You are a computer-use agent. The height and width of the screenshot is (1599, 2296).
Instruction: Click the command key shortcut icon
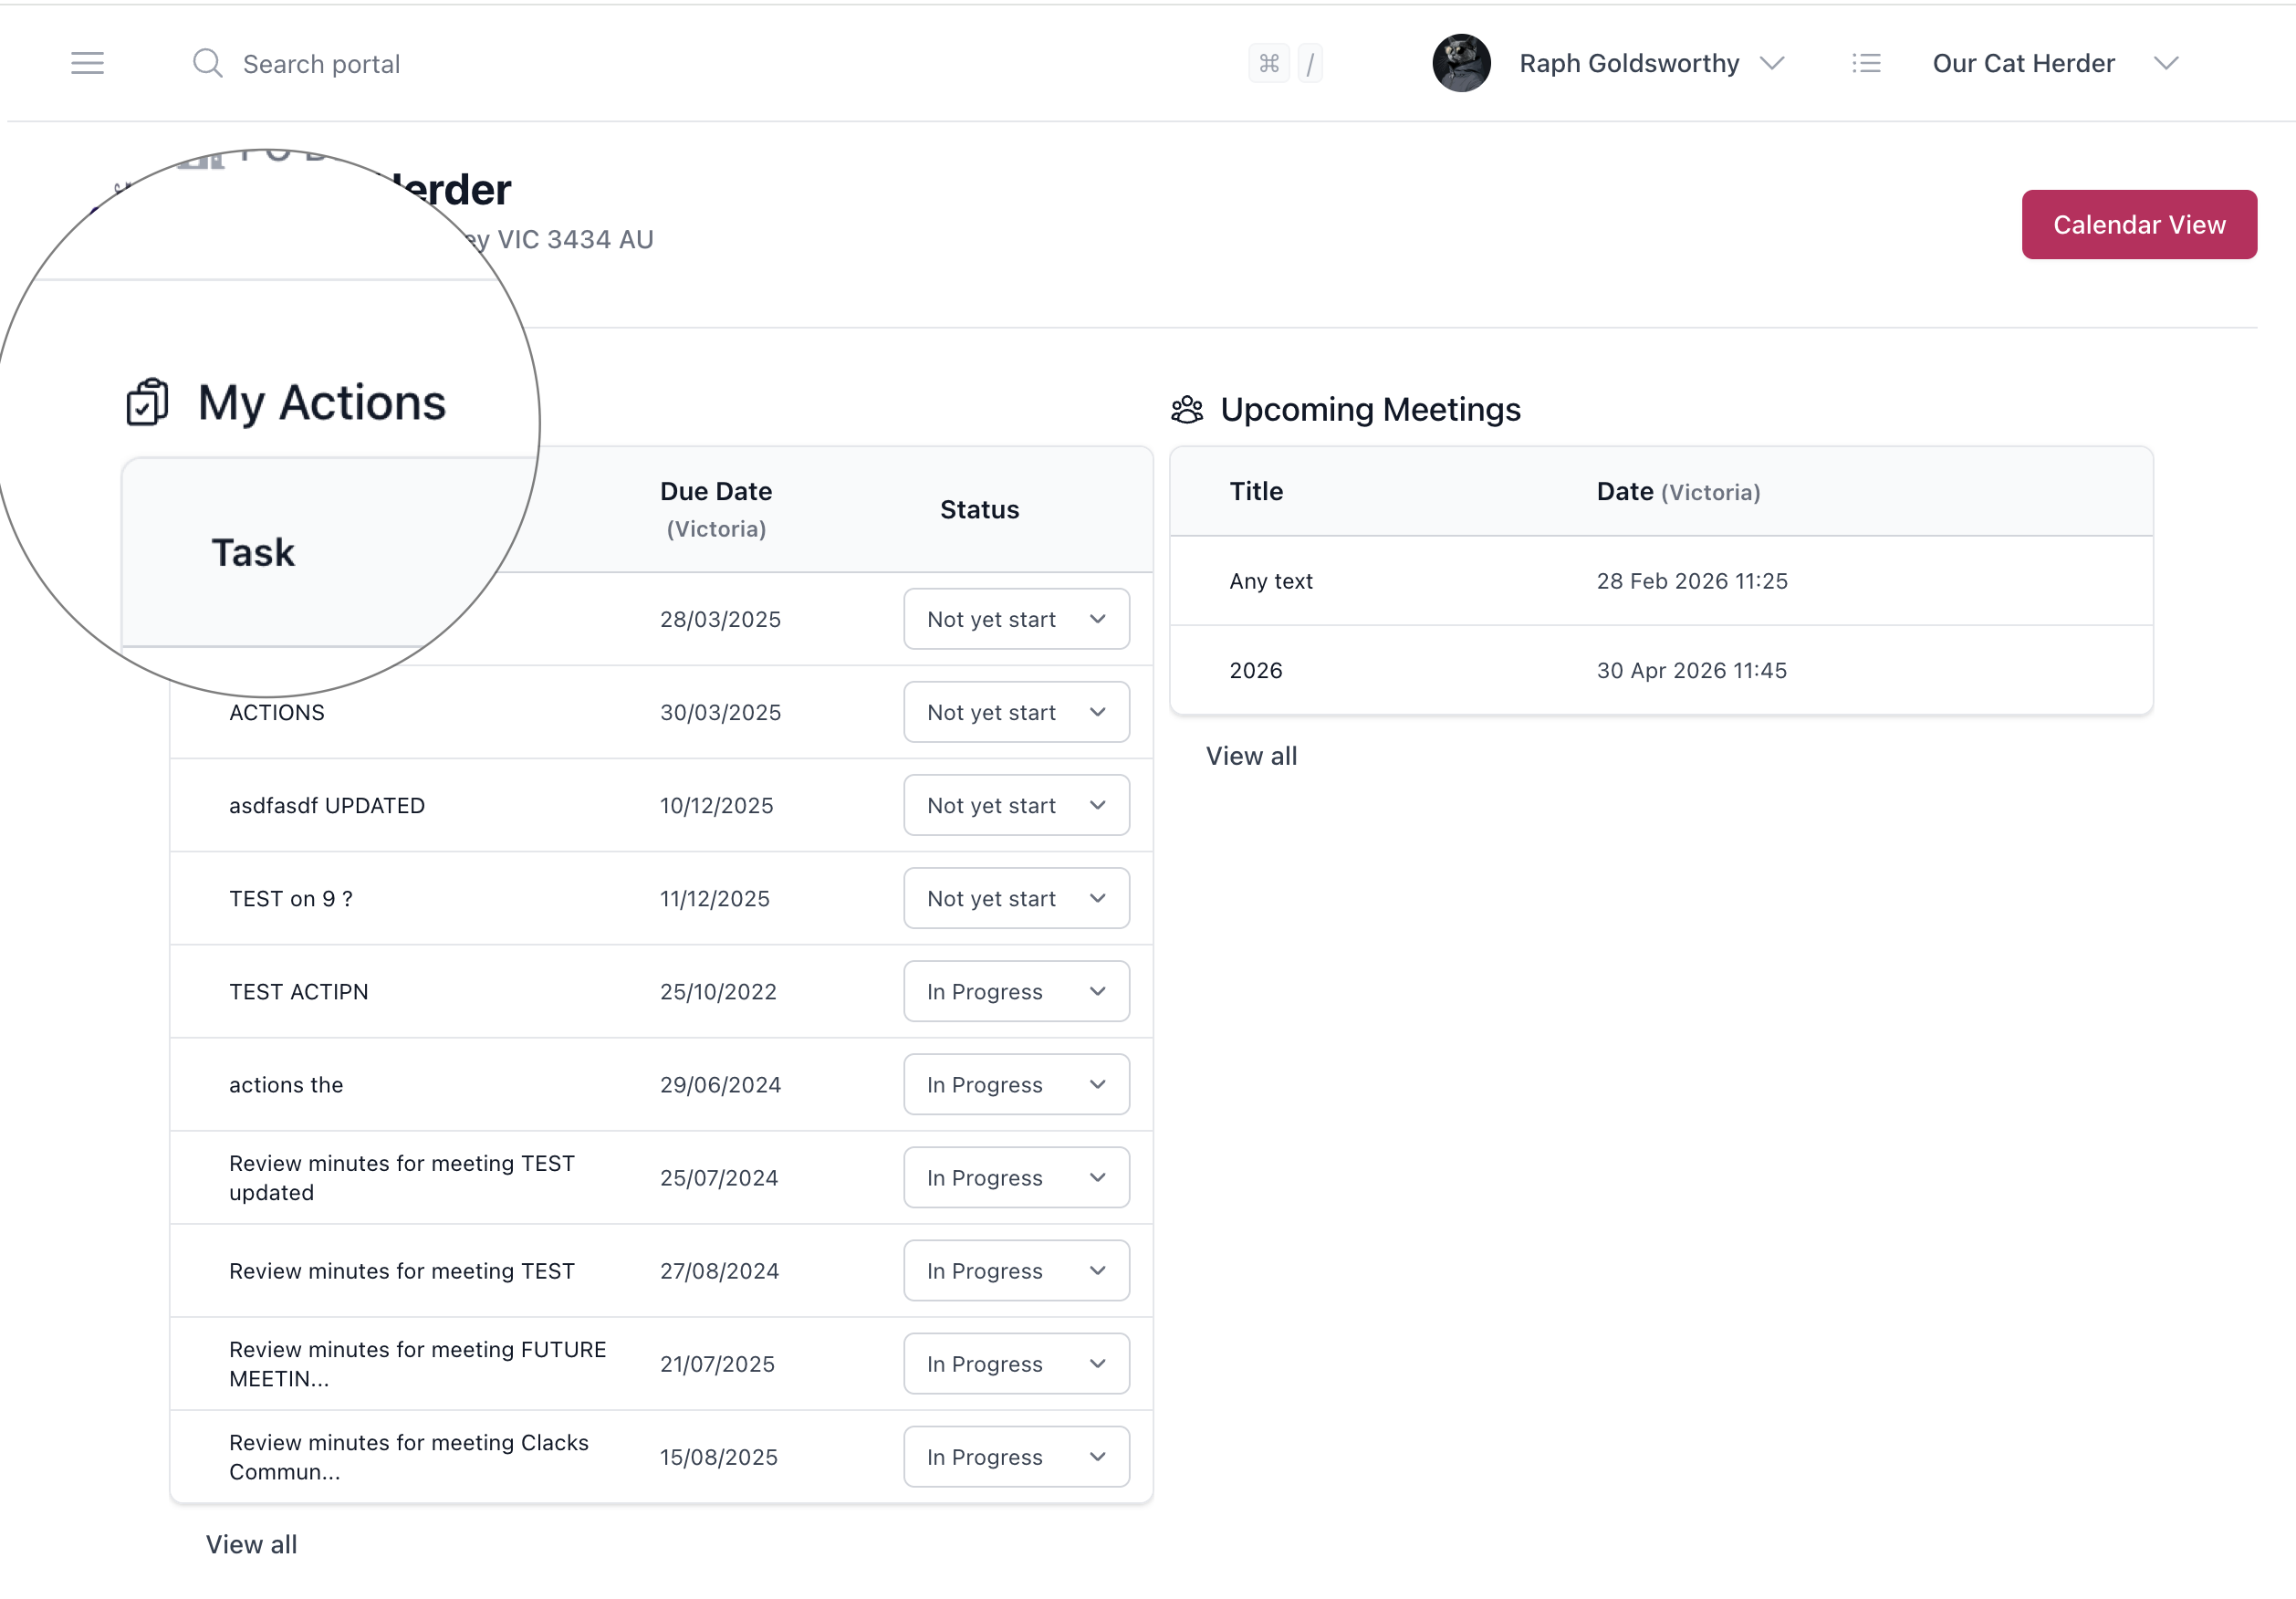coord(1269,63)
